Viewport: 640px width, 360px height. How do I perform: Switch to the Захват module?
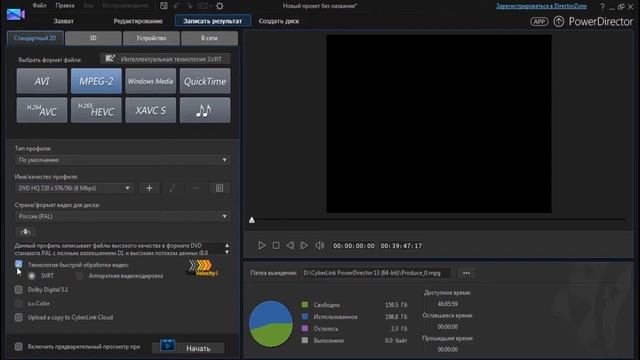coord(64,21)
